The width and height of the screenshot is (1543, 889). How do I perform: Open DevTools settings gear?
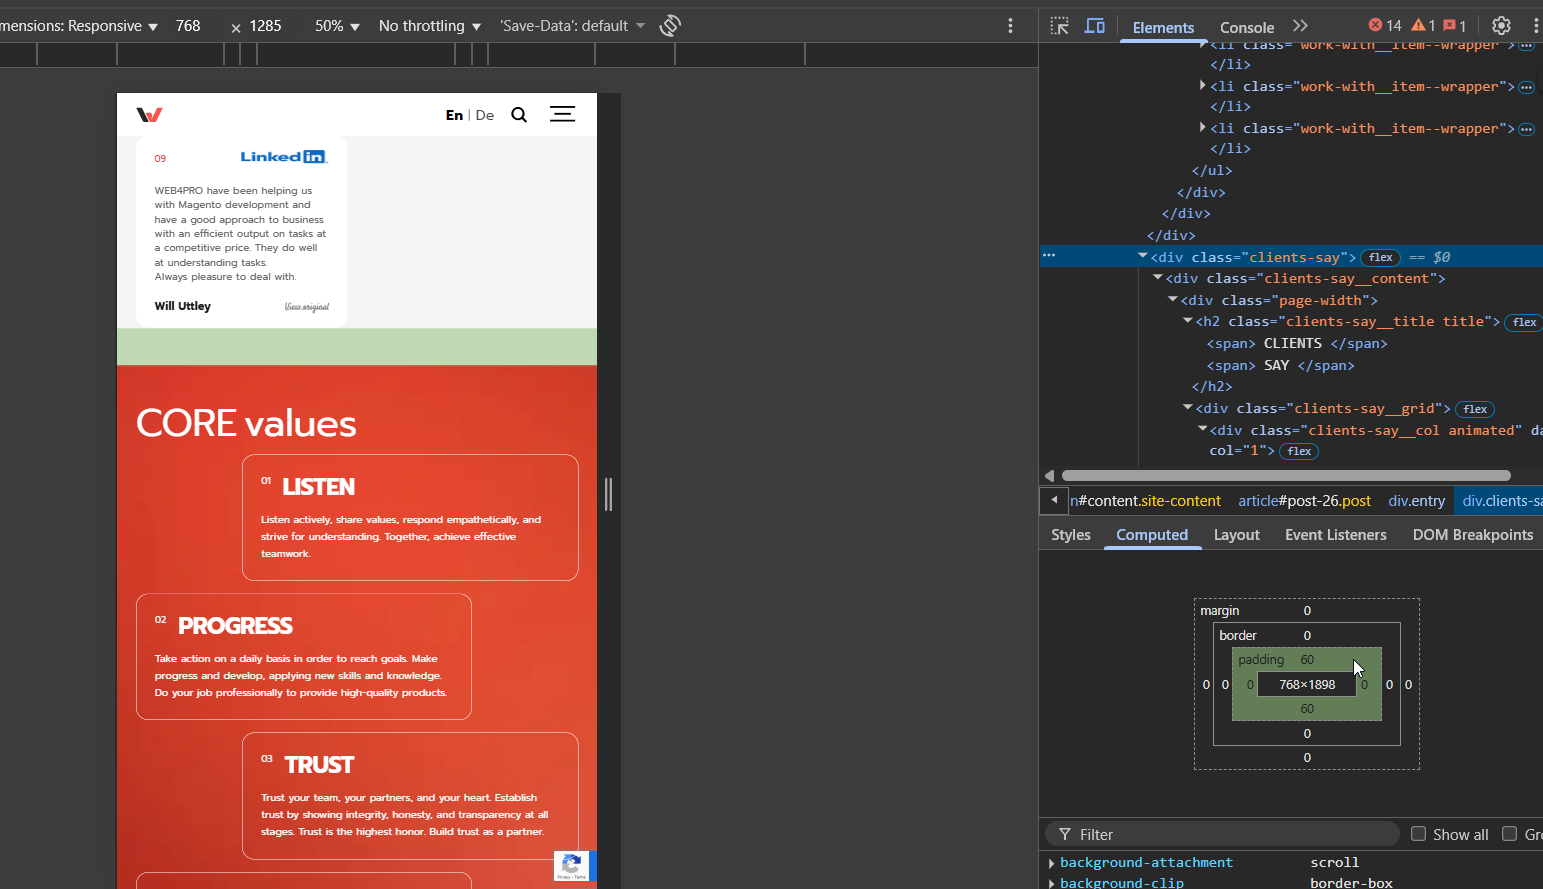(x=1501, y=26)
